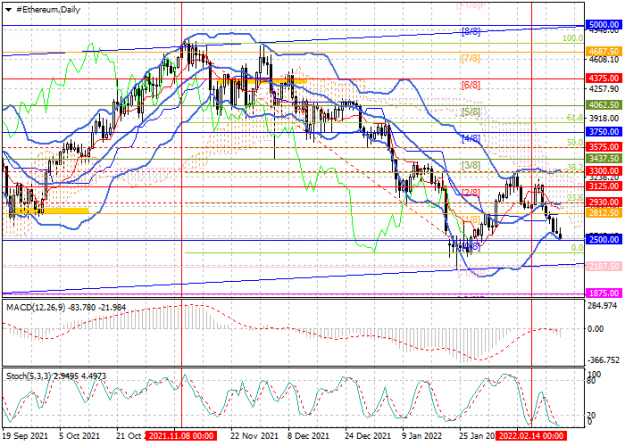625x446 pixels.
Task: Select the 3750.00 blue price label
Action: point(603,132)
